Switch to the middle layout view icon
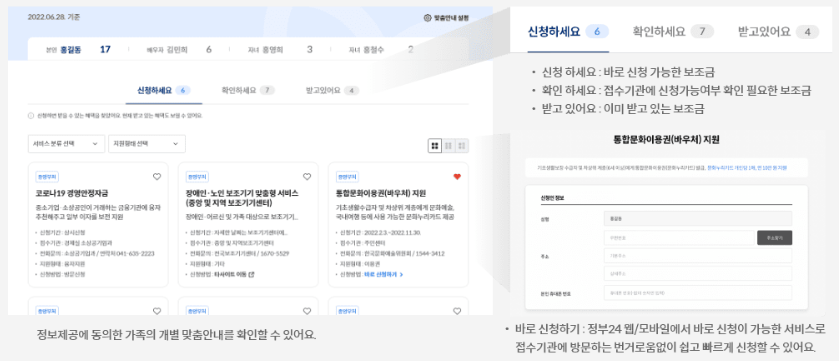Viewport: 839px width, 361px height. [x=448, y=145]
